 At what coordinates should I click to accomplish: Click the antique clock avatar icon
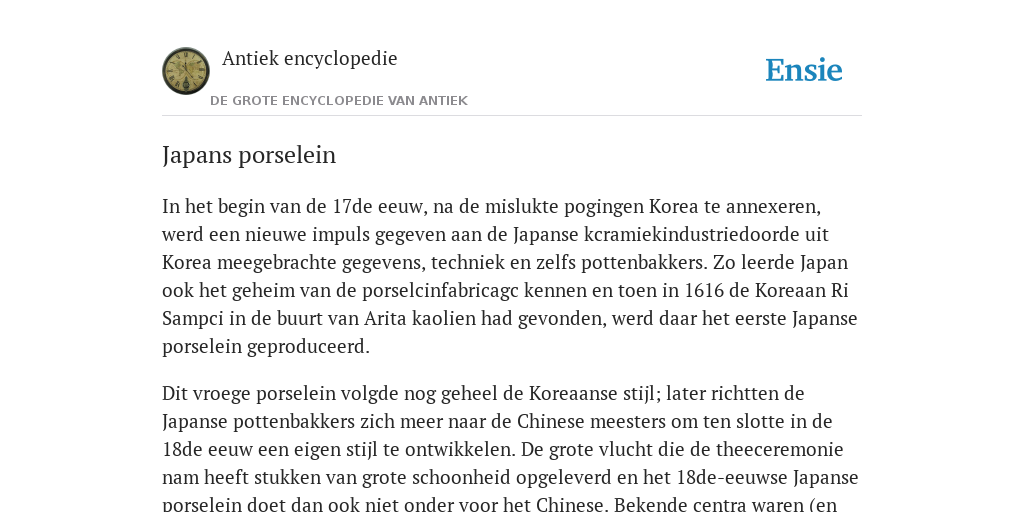(186, 71)
